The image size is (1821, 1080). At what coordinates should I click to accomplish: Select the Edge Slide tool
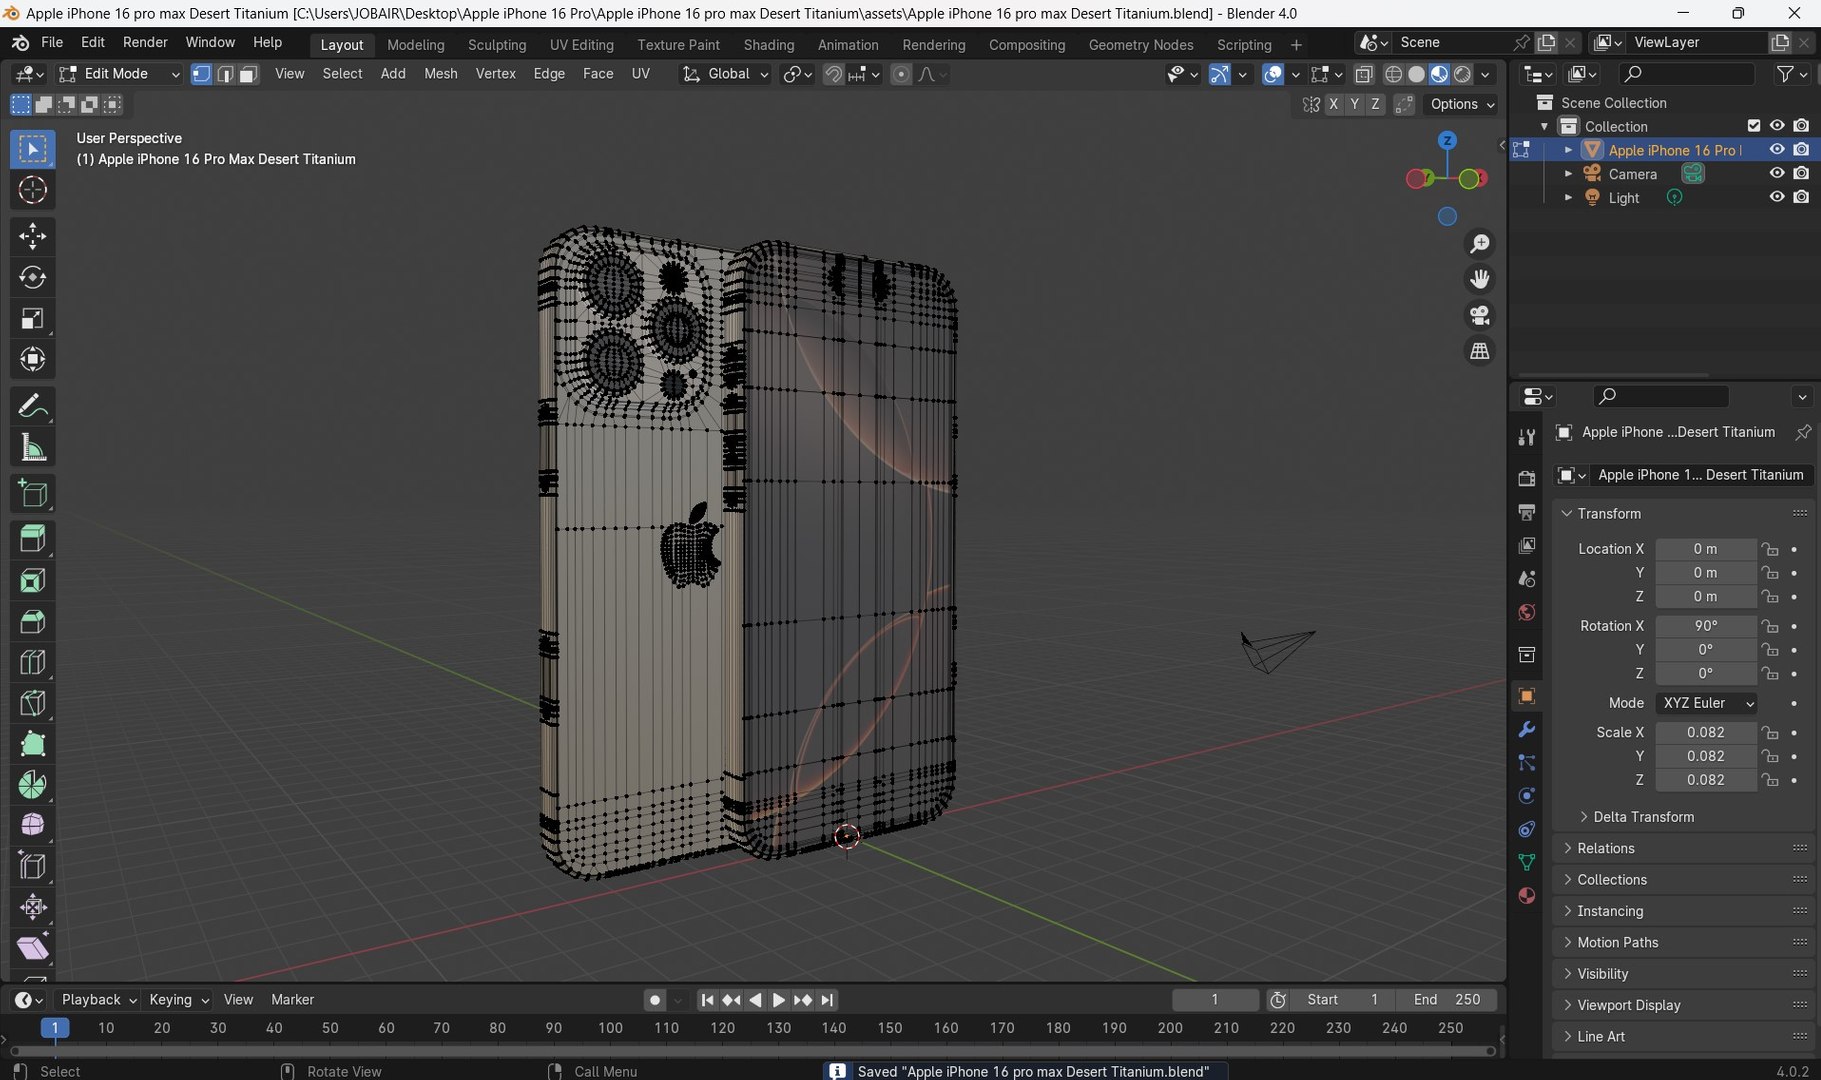(32, 866)
